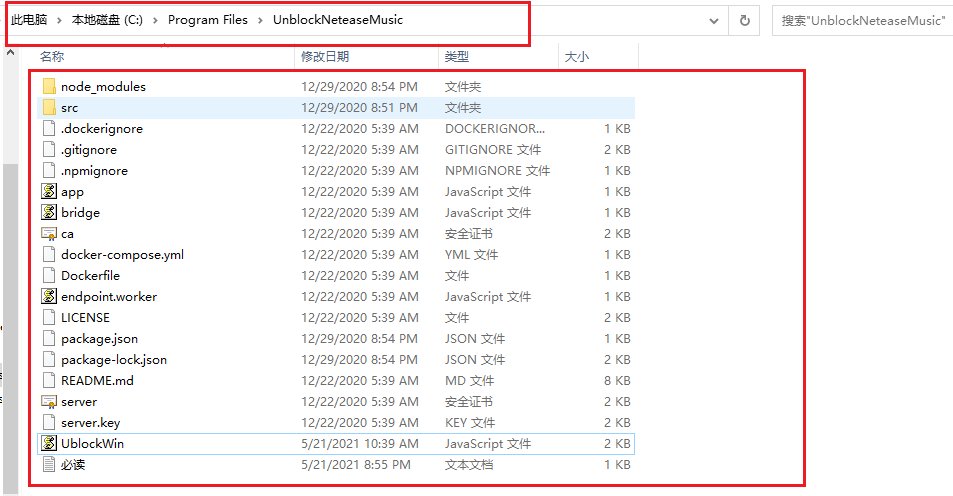Screen dimensions: 953x496
Task: Expand the chevron after Program Files breadcrumb
Action: point(260,20)
